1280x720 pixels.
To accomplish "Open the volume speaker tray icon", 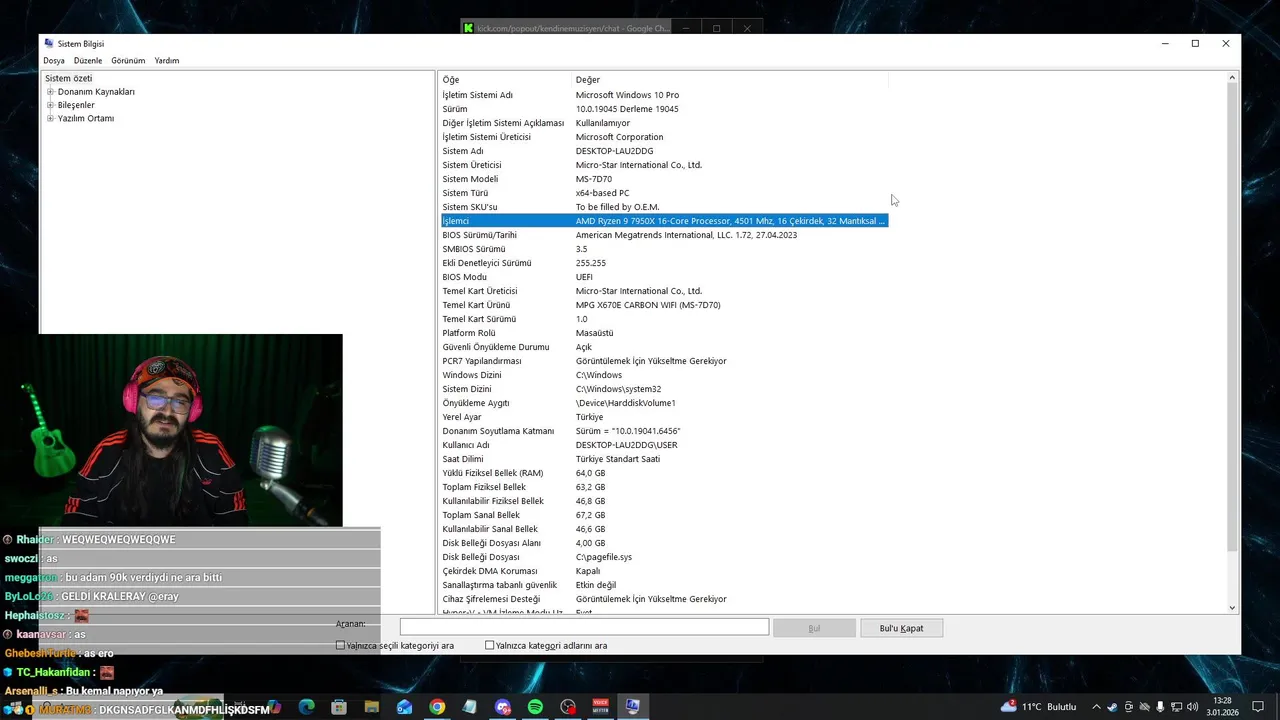I will (1192, 707).
